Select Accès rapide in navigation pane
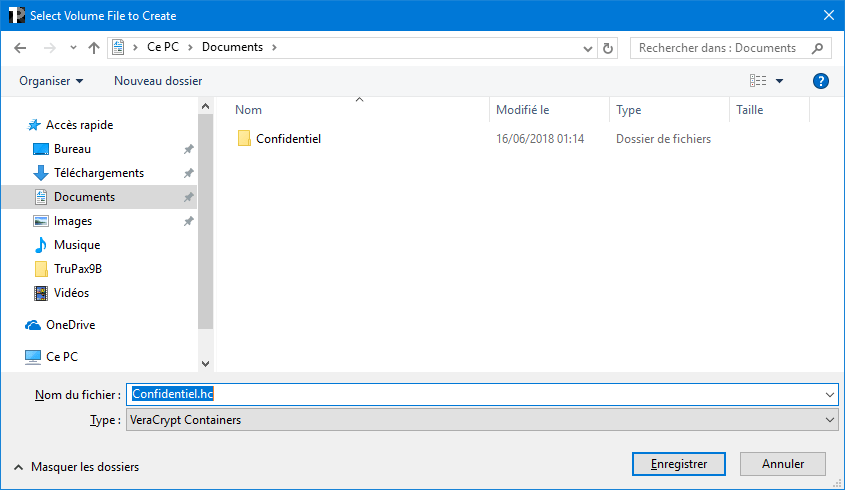The width and height of the screenshot is (845, 490). click(80, 125)
